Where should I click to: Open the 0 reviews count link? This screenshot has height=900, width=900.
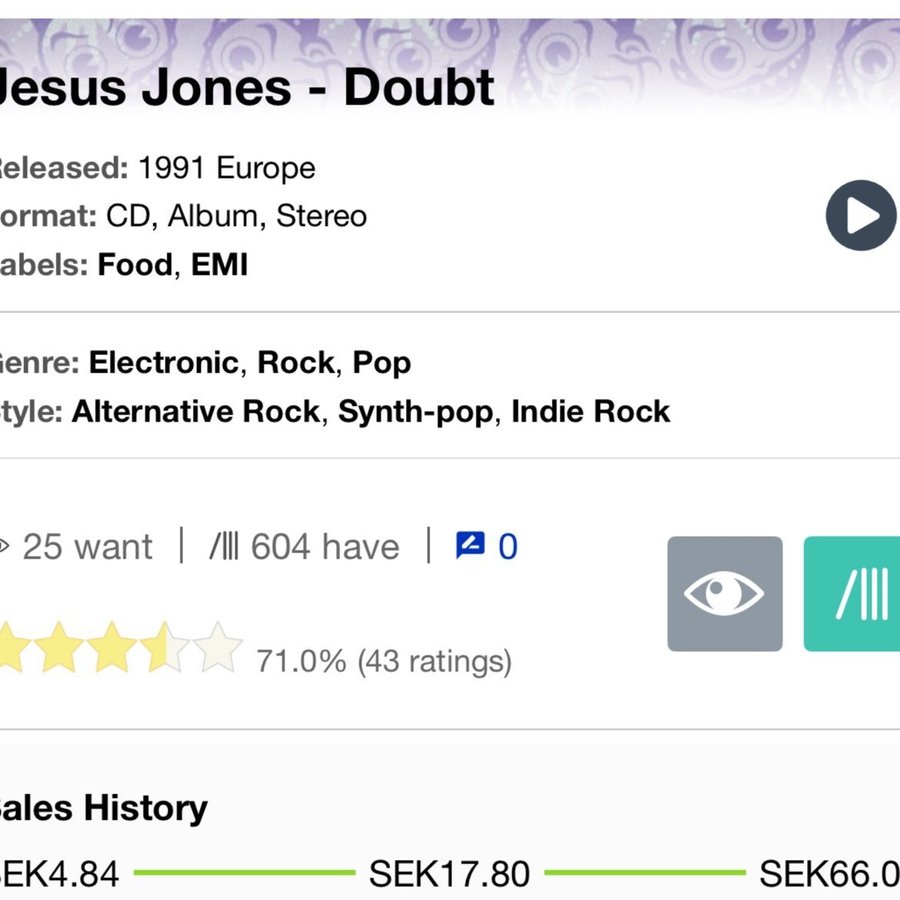pos(507,546)
